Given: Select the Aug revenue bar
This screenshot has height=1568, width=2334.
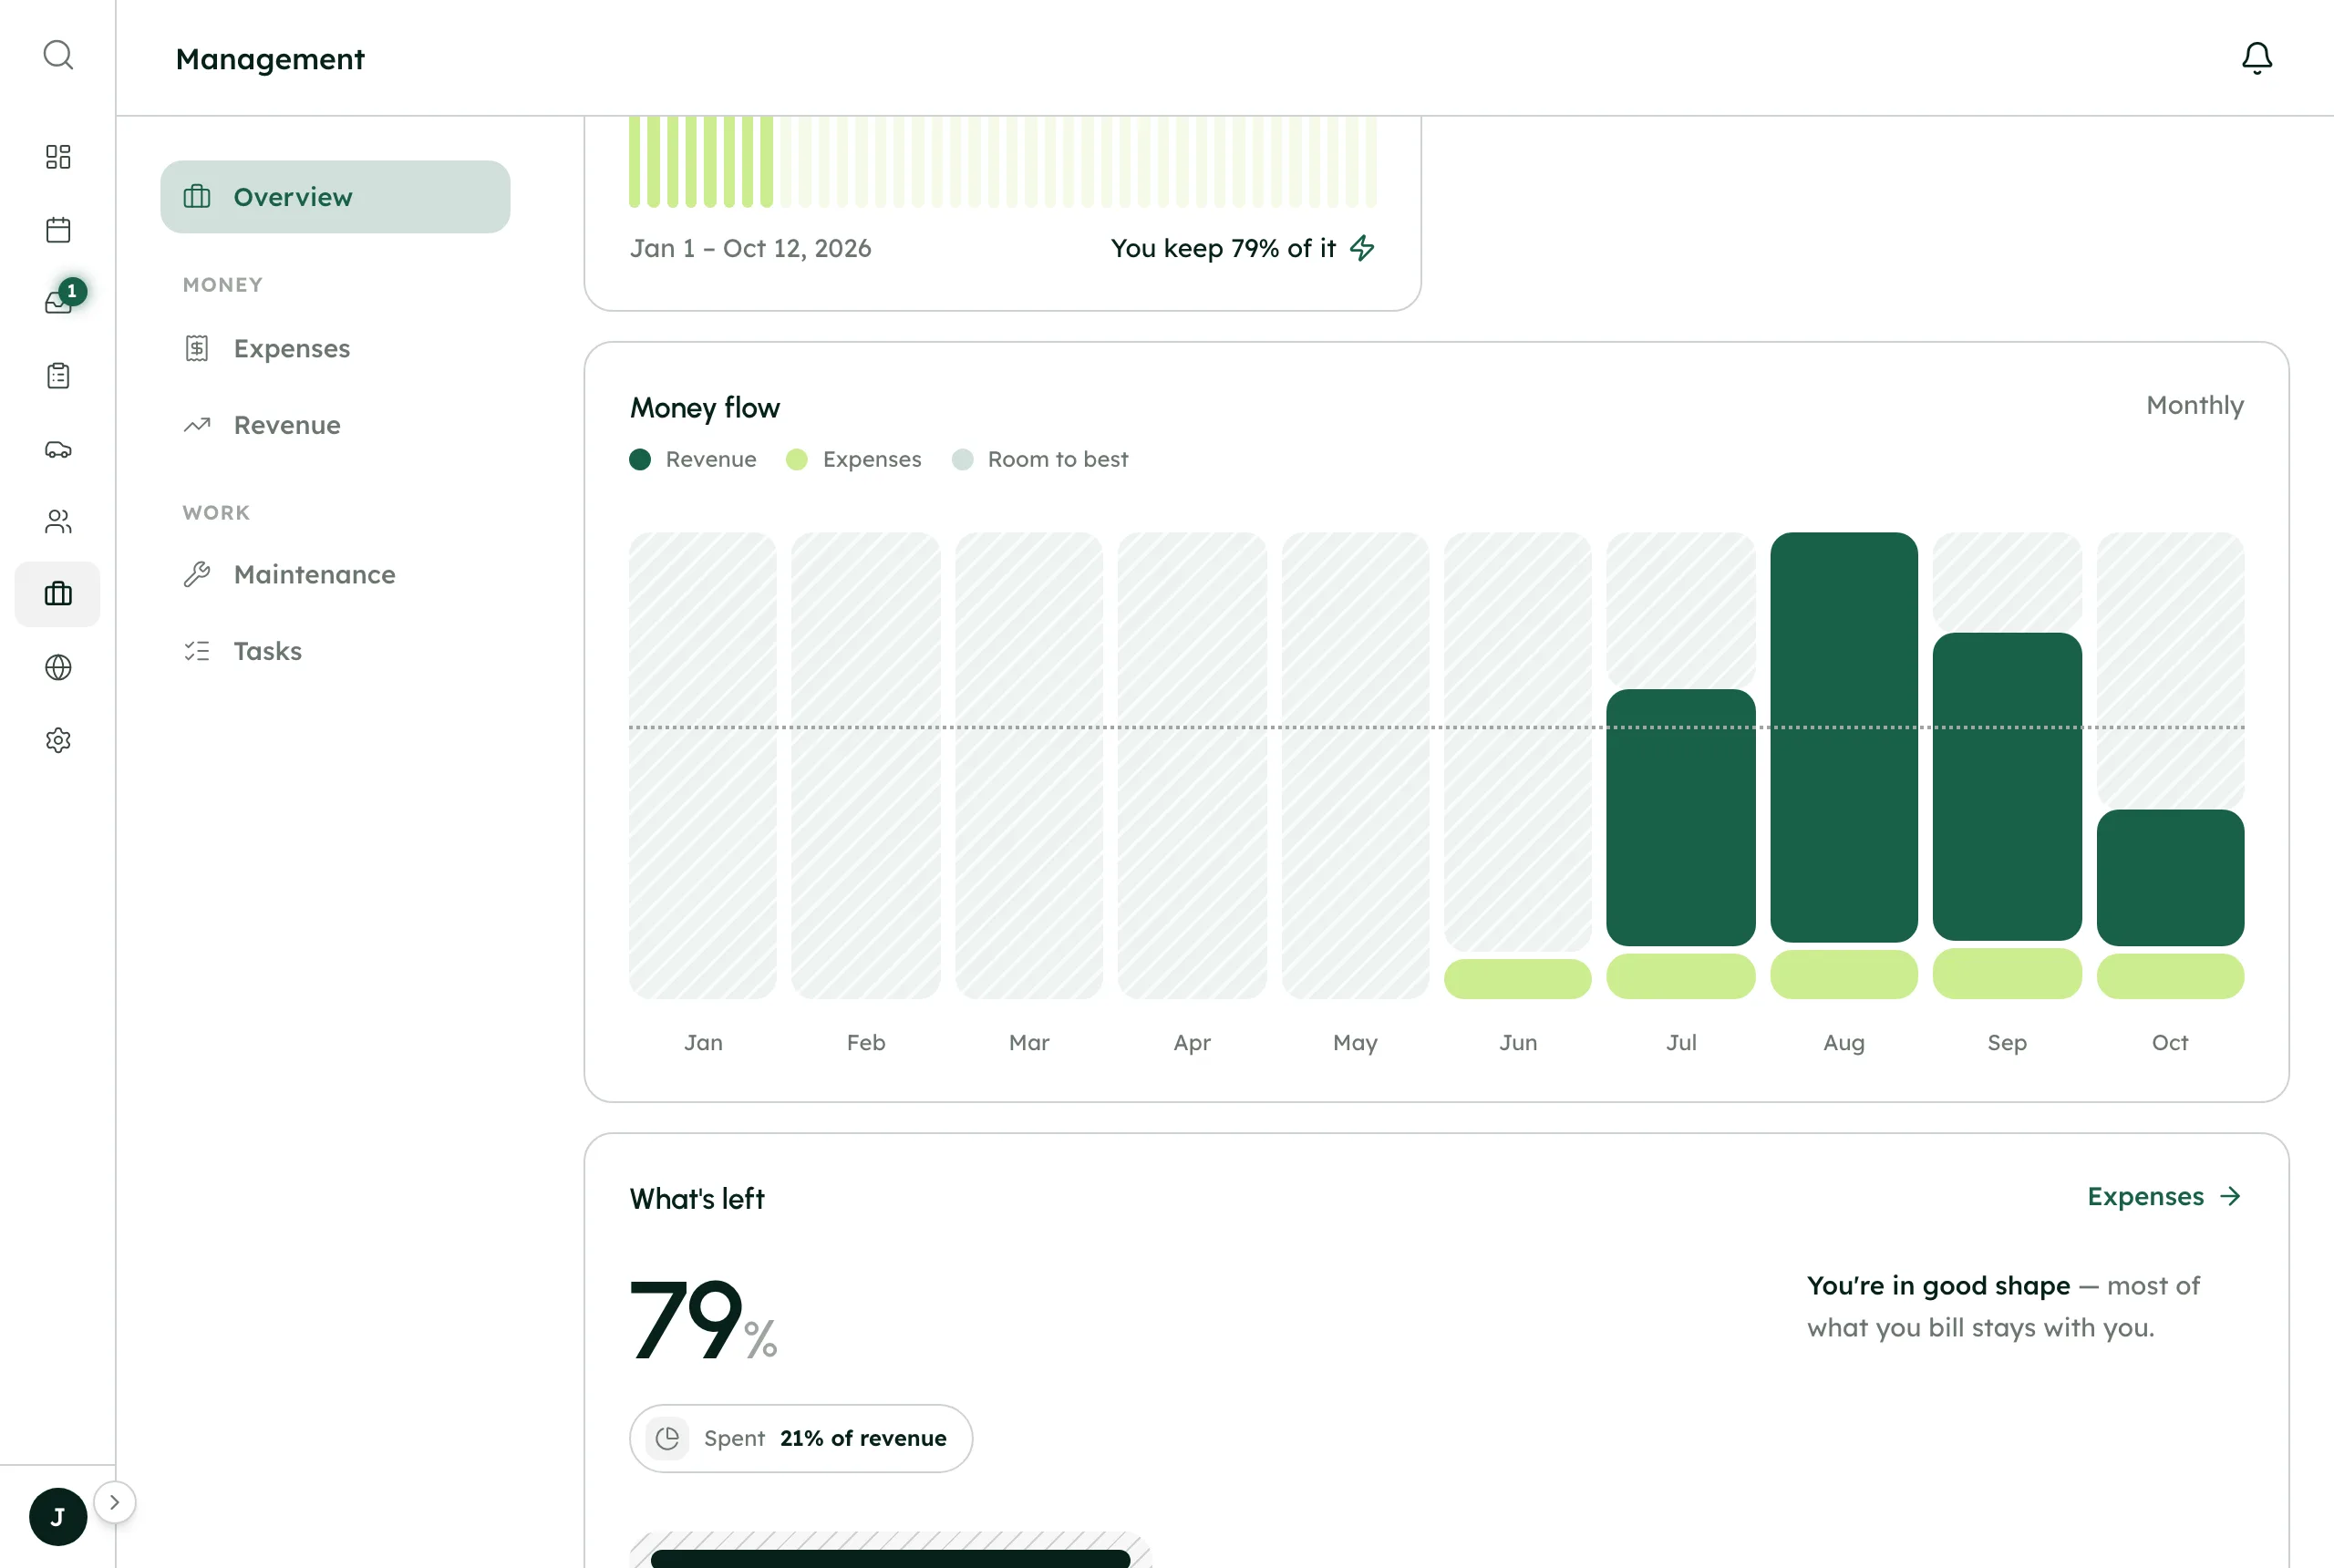Looking at the screenshot, I should click(1844, 737).
